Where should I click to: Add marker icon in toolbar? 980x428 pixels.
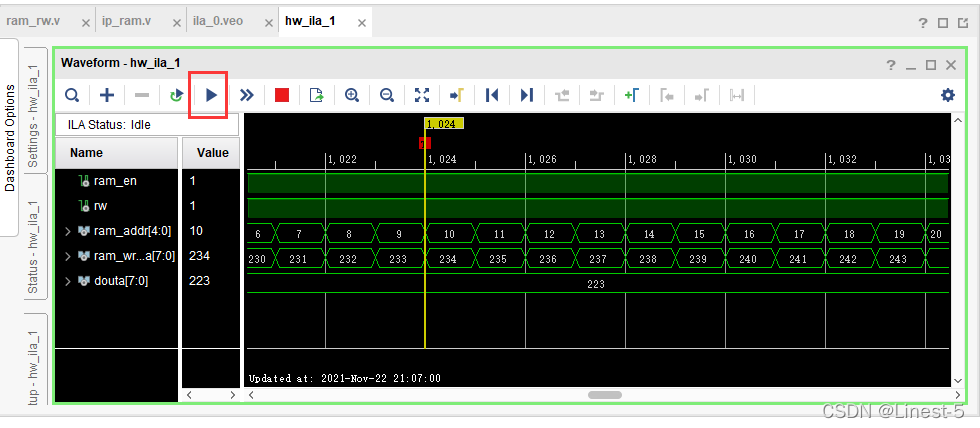tap(631, 95)
